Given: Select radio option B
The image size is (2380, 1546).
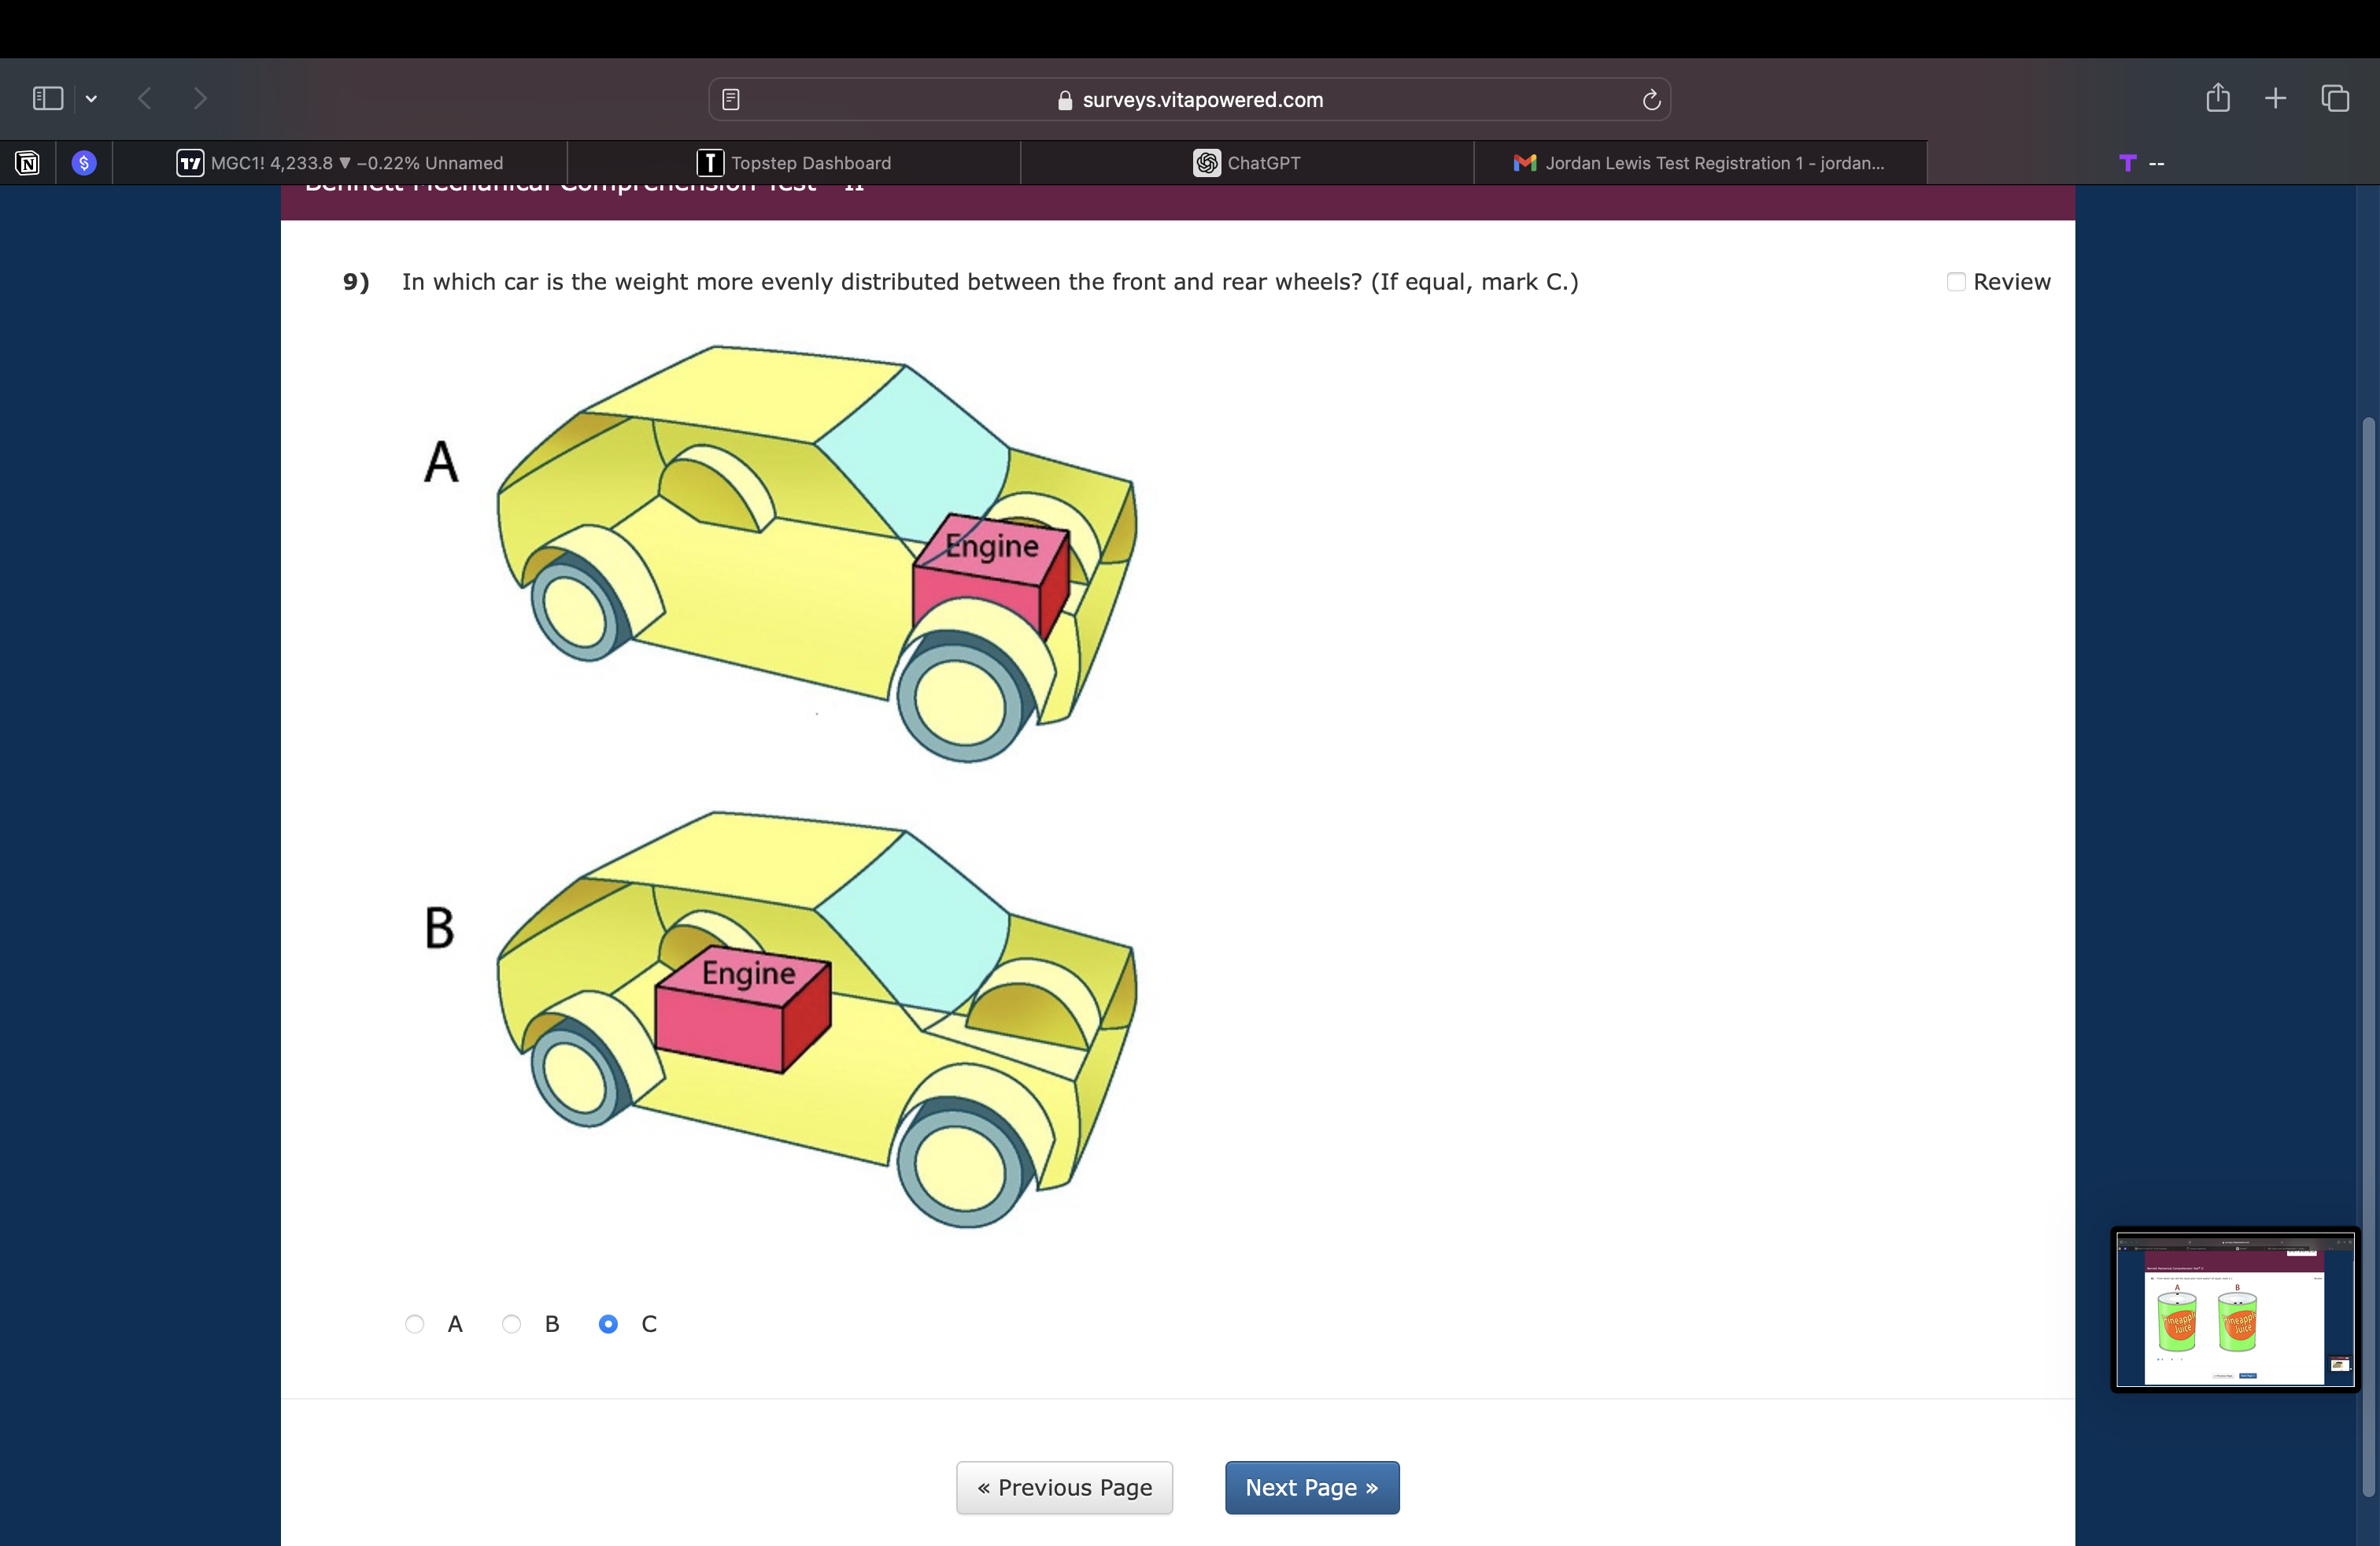Looking at the screenshot, I should [511, 1324].
